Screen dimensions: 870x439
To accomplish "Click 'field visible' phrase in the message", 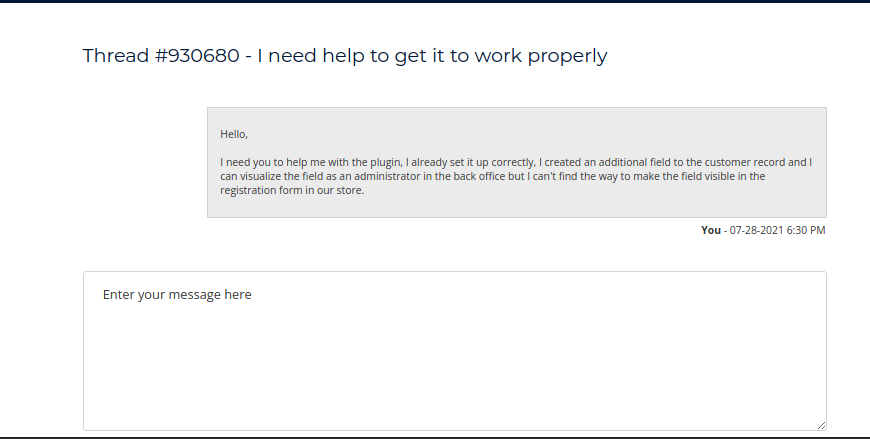I will (715, 176).
